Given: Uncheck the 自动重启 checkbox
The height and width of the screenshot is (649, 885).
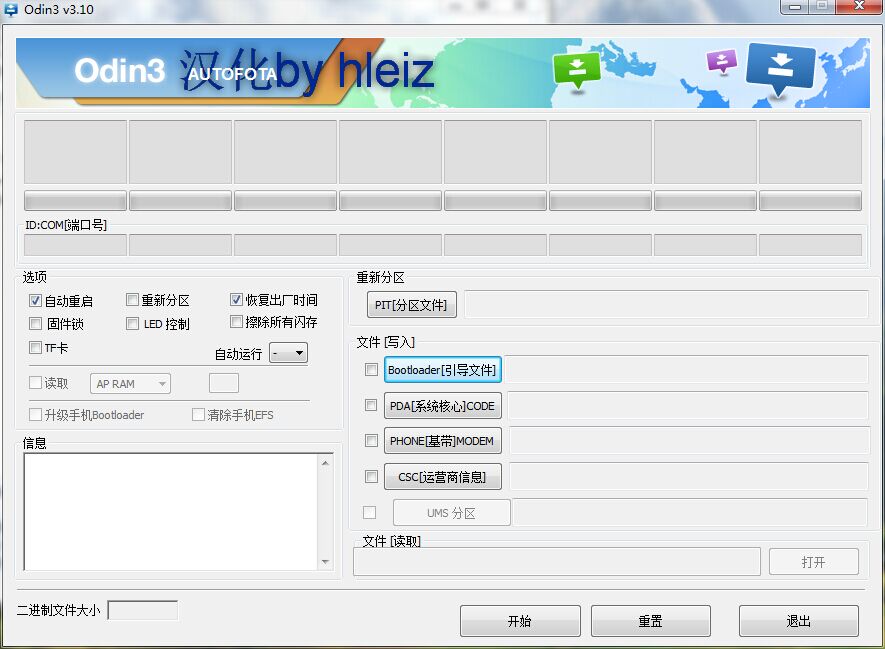Looking at the screenshot, I should coord(35,301).
